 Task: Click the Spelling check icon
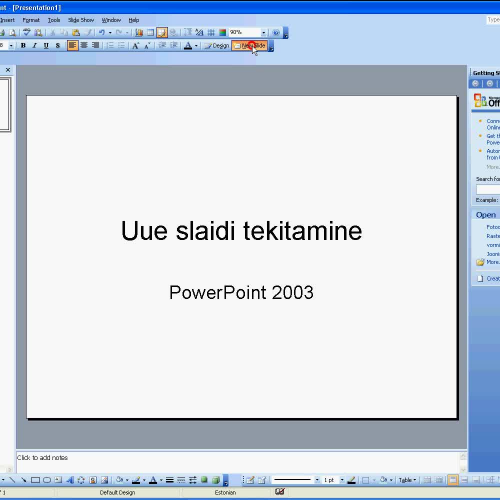coord(27,32)
